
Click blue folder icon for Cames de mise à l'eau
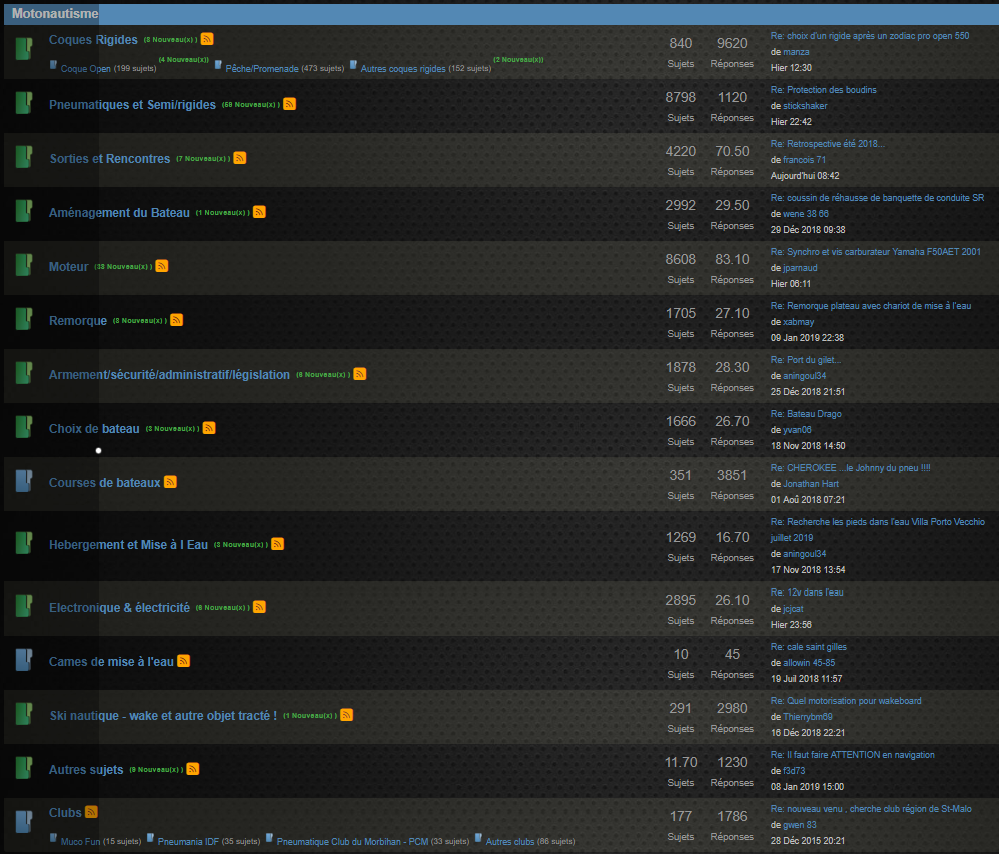click(25, 660)
